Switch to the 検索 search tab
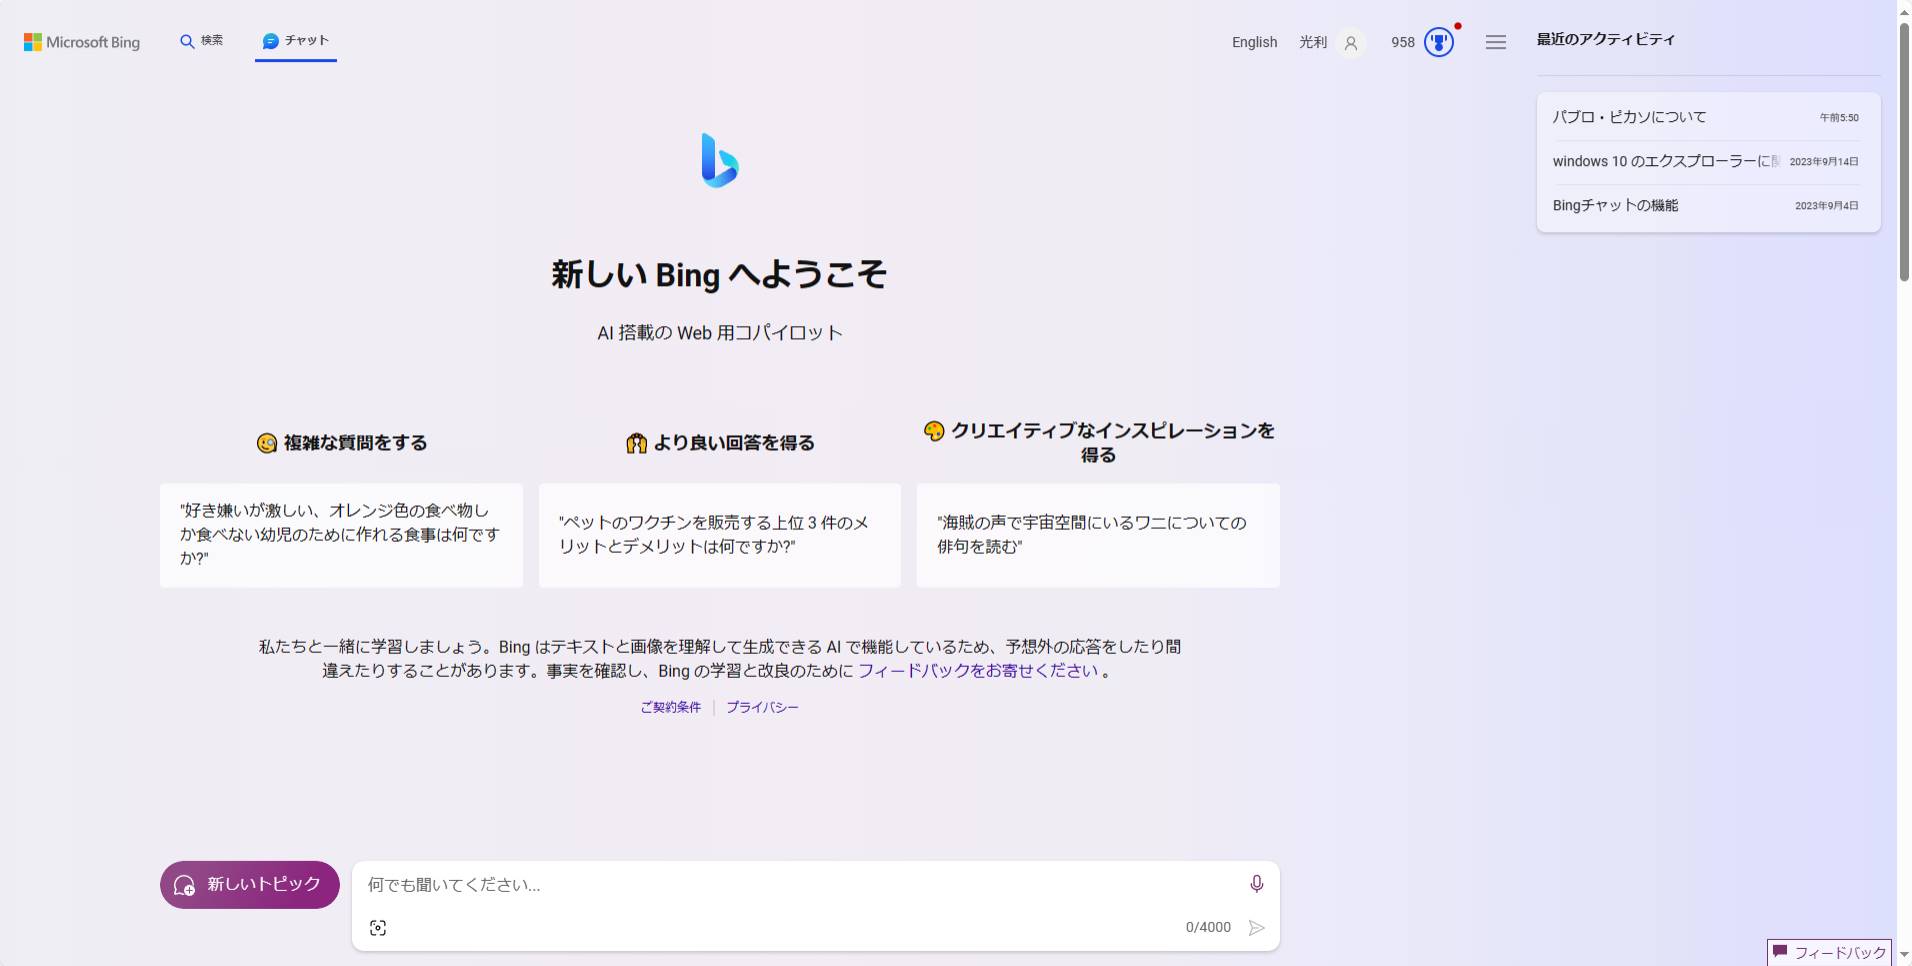The width and height of the screenshot is (1912, 966). pos(201,41)
